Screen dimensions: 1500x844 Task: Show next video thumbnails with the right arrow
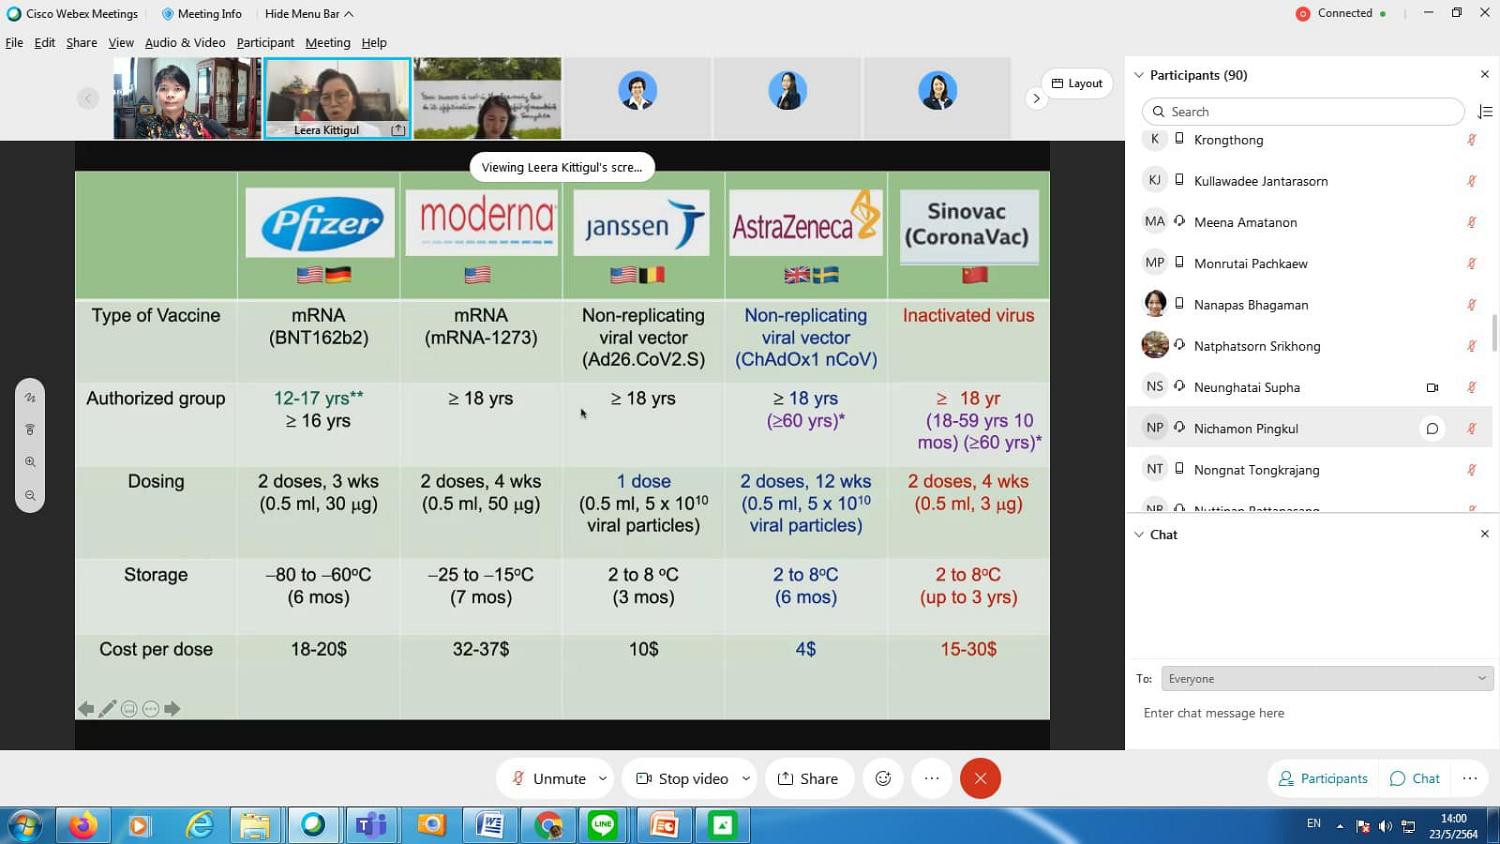click(x=1036, y=98)
